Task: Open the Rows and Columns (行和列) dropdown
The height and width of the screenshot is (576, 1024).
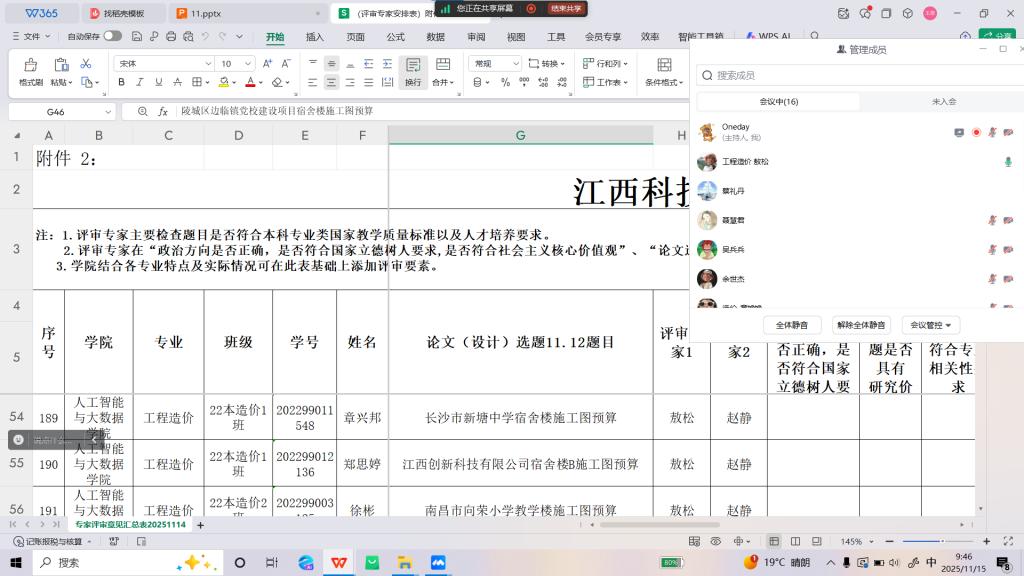Action: [605, 63]
